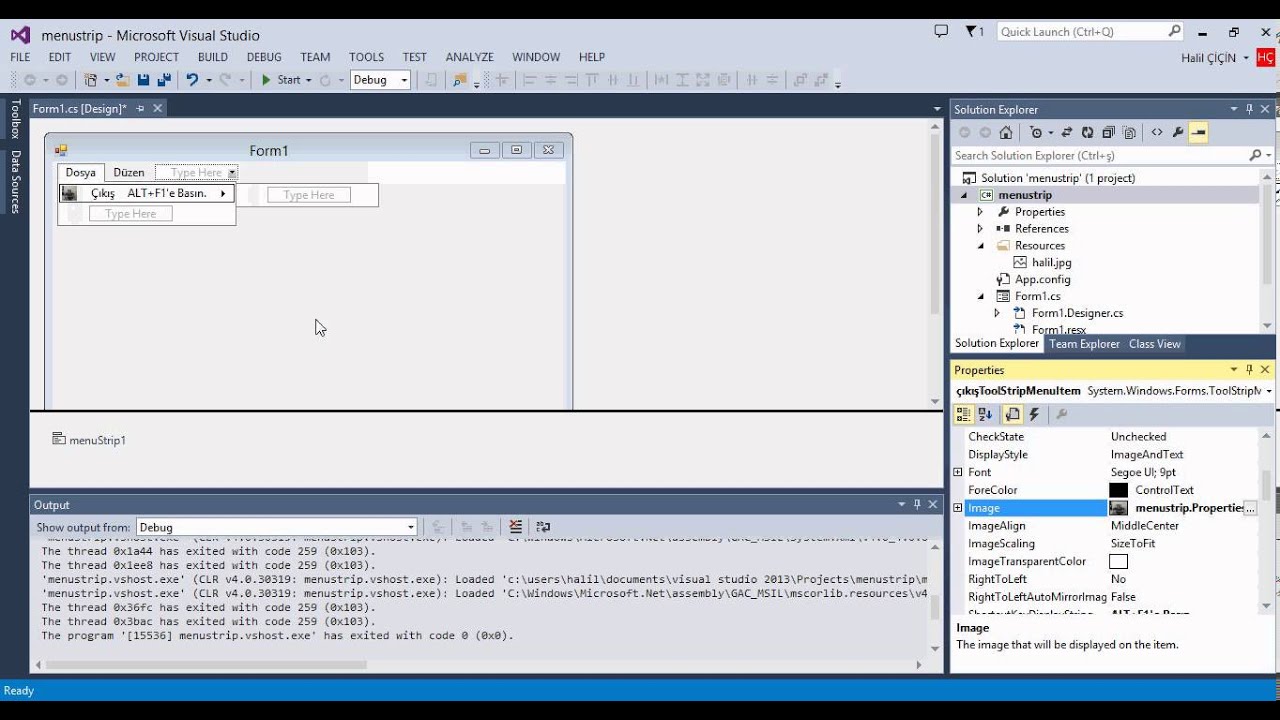
Task: Open the Data Sources side panel
Action: [15, 181]
